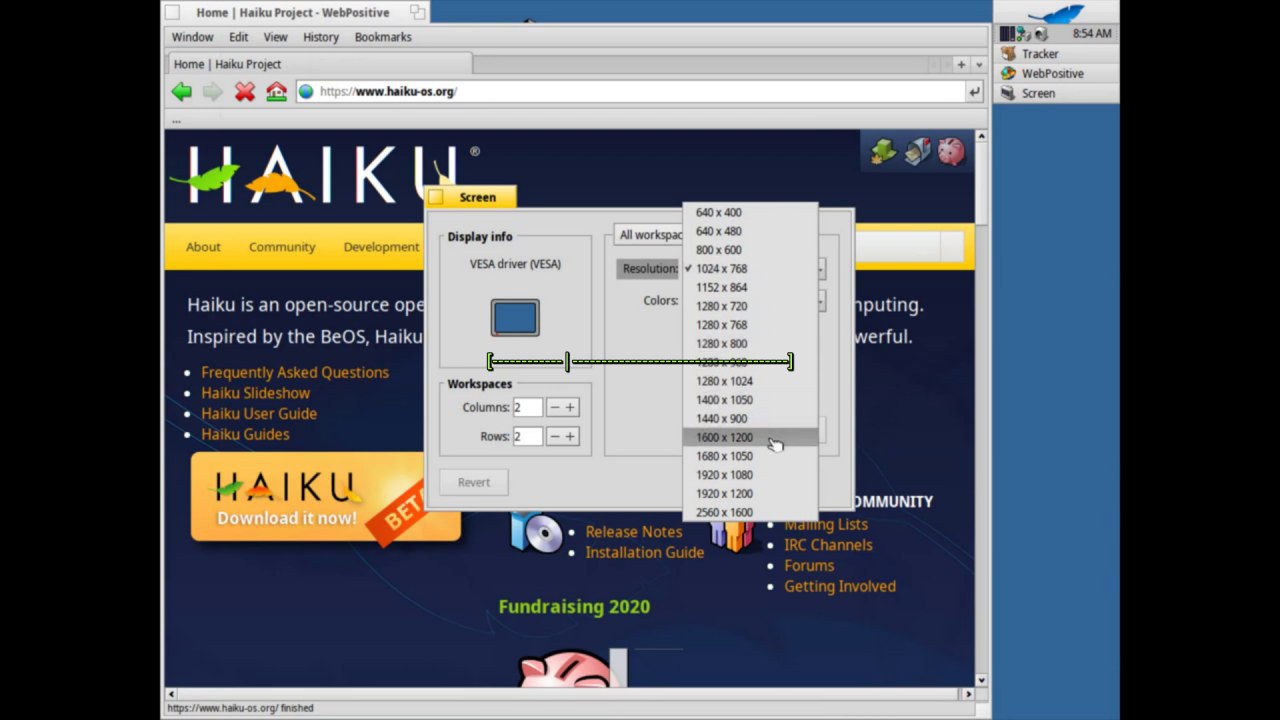Click the WebPositive zoom button in title tab

pyautogui.click(x=417, y=12)
